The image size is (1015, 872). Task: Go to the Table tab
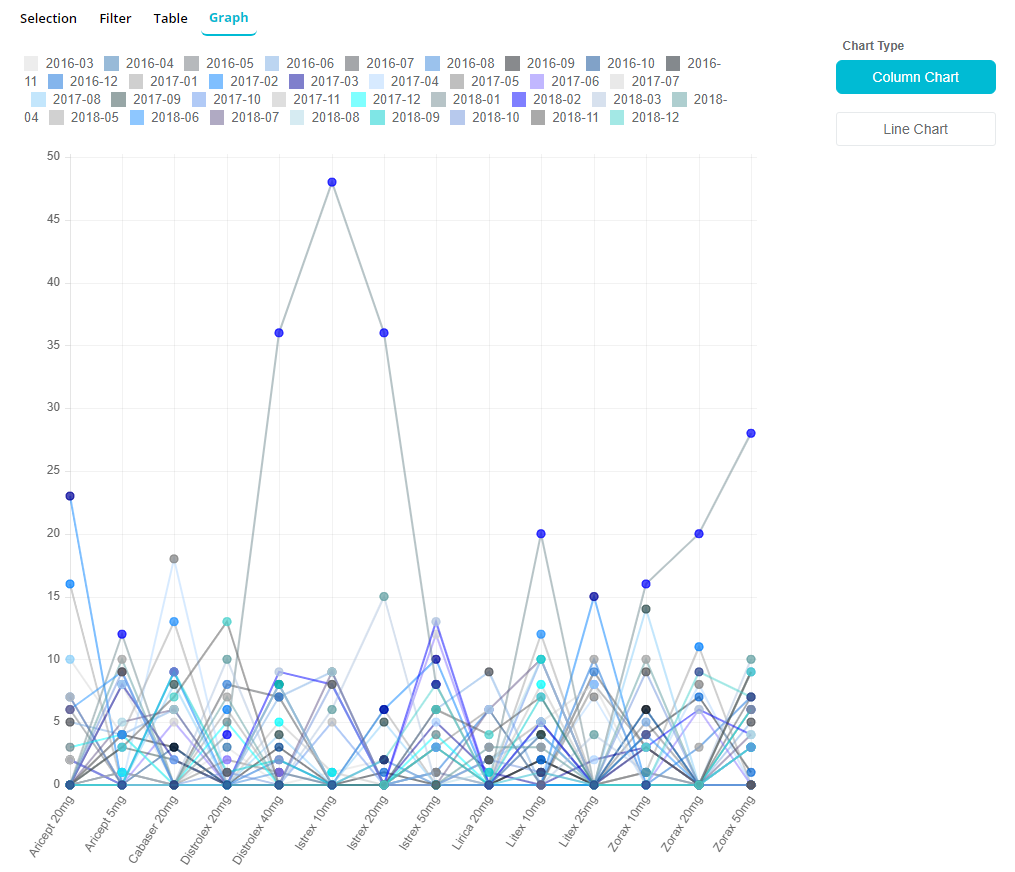(170, 18)
